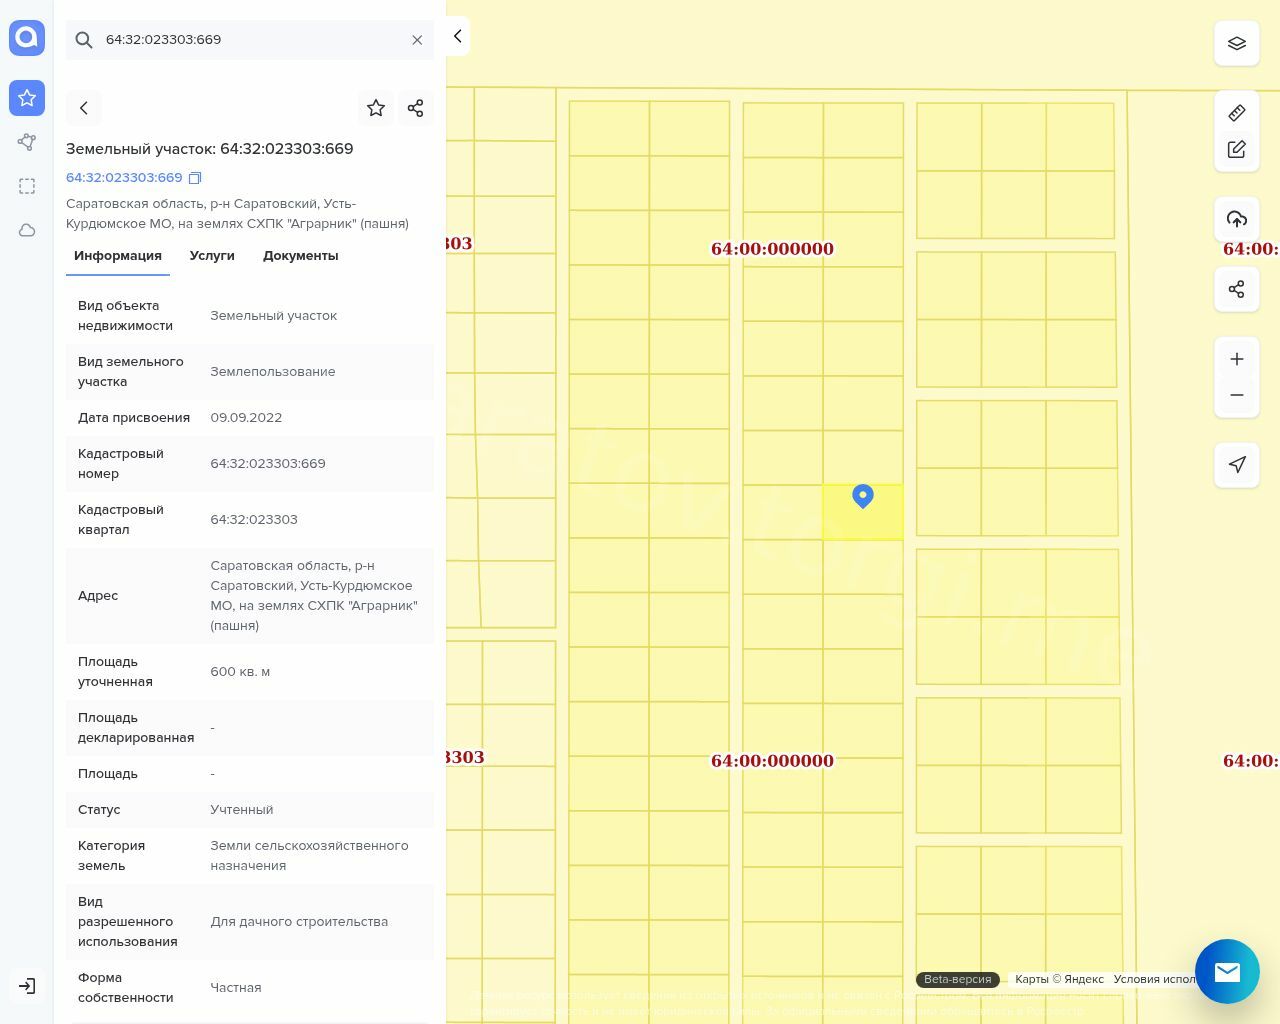Activate the draw/edit tool on map
Viewport: 1280px width, 1024px height.
click(x=1237, y=149)
